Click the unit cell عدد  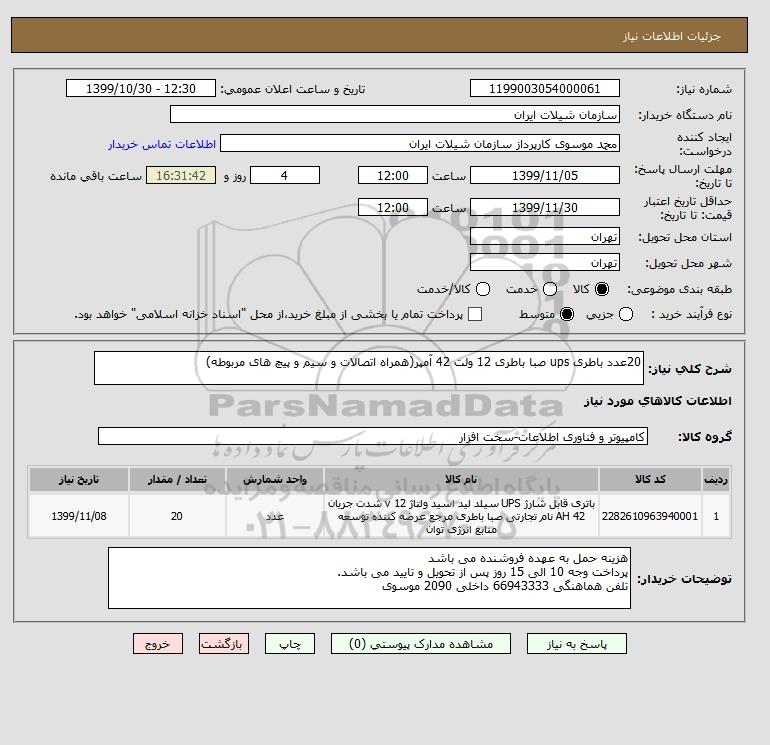point(275,516)
